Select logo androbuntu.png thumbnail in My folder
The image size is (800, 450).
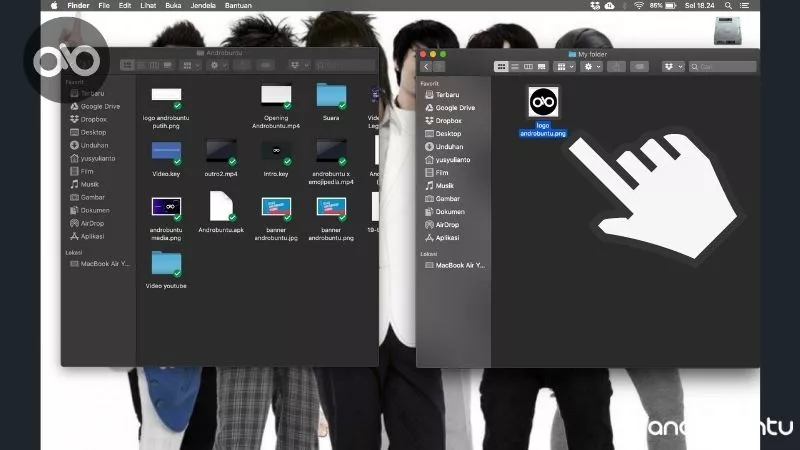(x=543, y=102)
